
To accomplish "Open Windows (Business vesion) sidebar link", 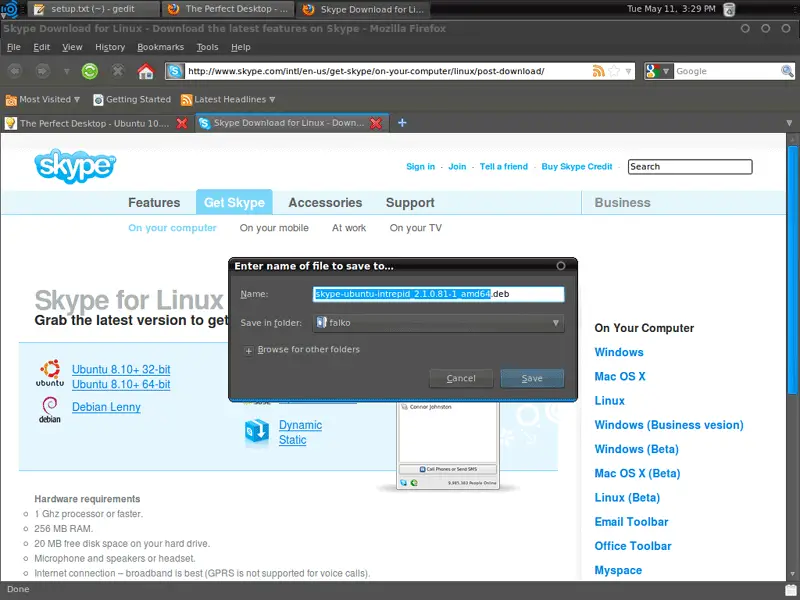I will pyautogui.click(x=668, y=425).
